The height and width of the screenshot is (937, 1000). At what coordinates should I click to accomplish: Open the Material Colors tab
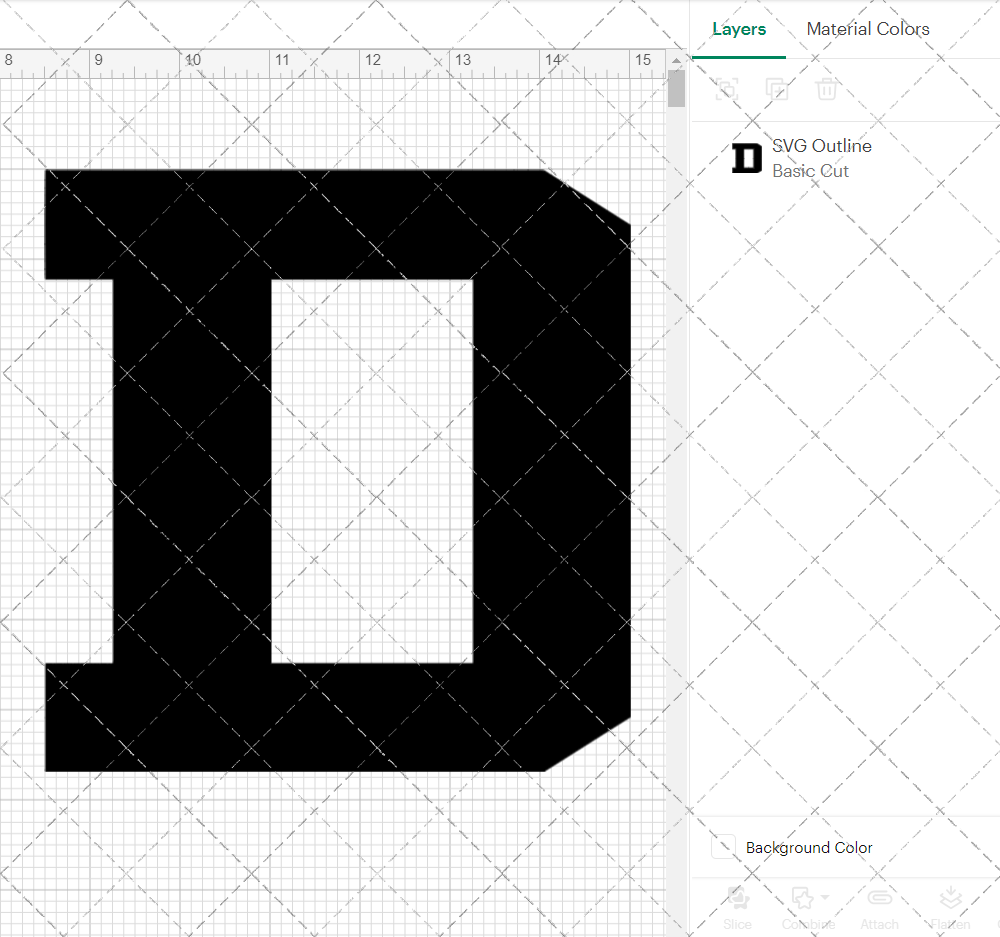pos(867,29)
